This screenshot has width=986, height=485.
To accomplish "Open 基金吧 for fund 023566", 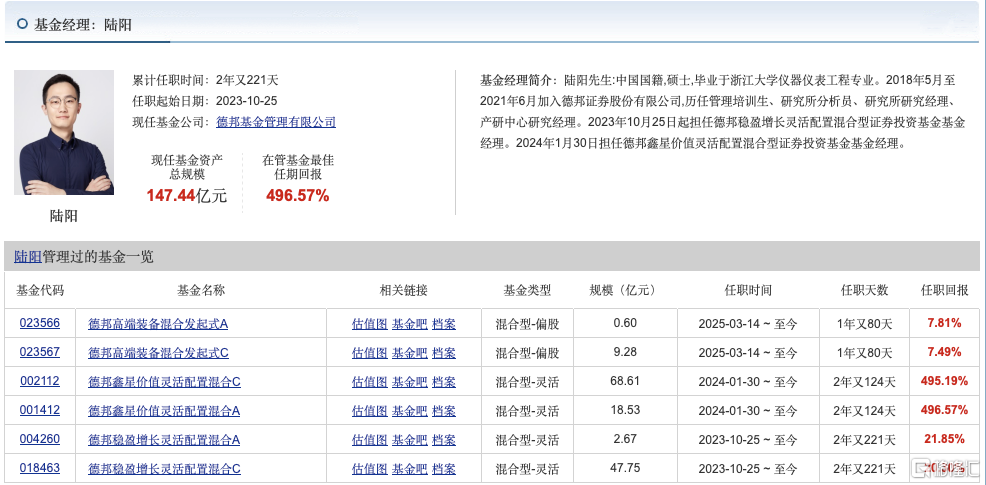I will tap(410, 324).
